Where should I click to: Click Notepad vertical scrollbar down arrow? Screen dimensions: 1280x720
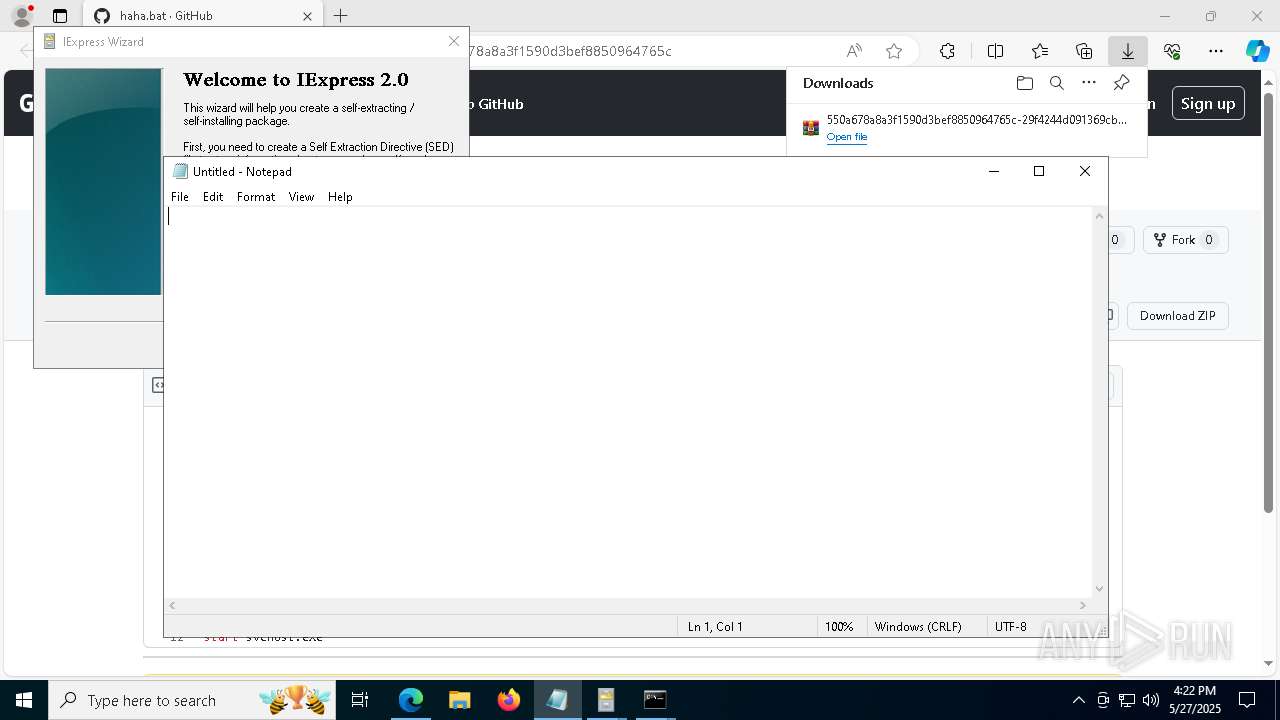click(x=1099, y=589)
